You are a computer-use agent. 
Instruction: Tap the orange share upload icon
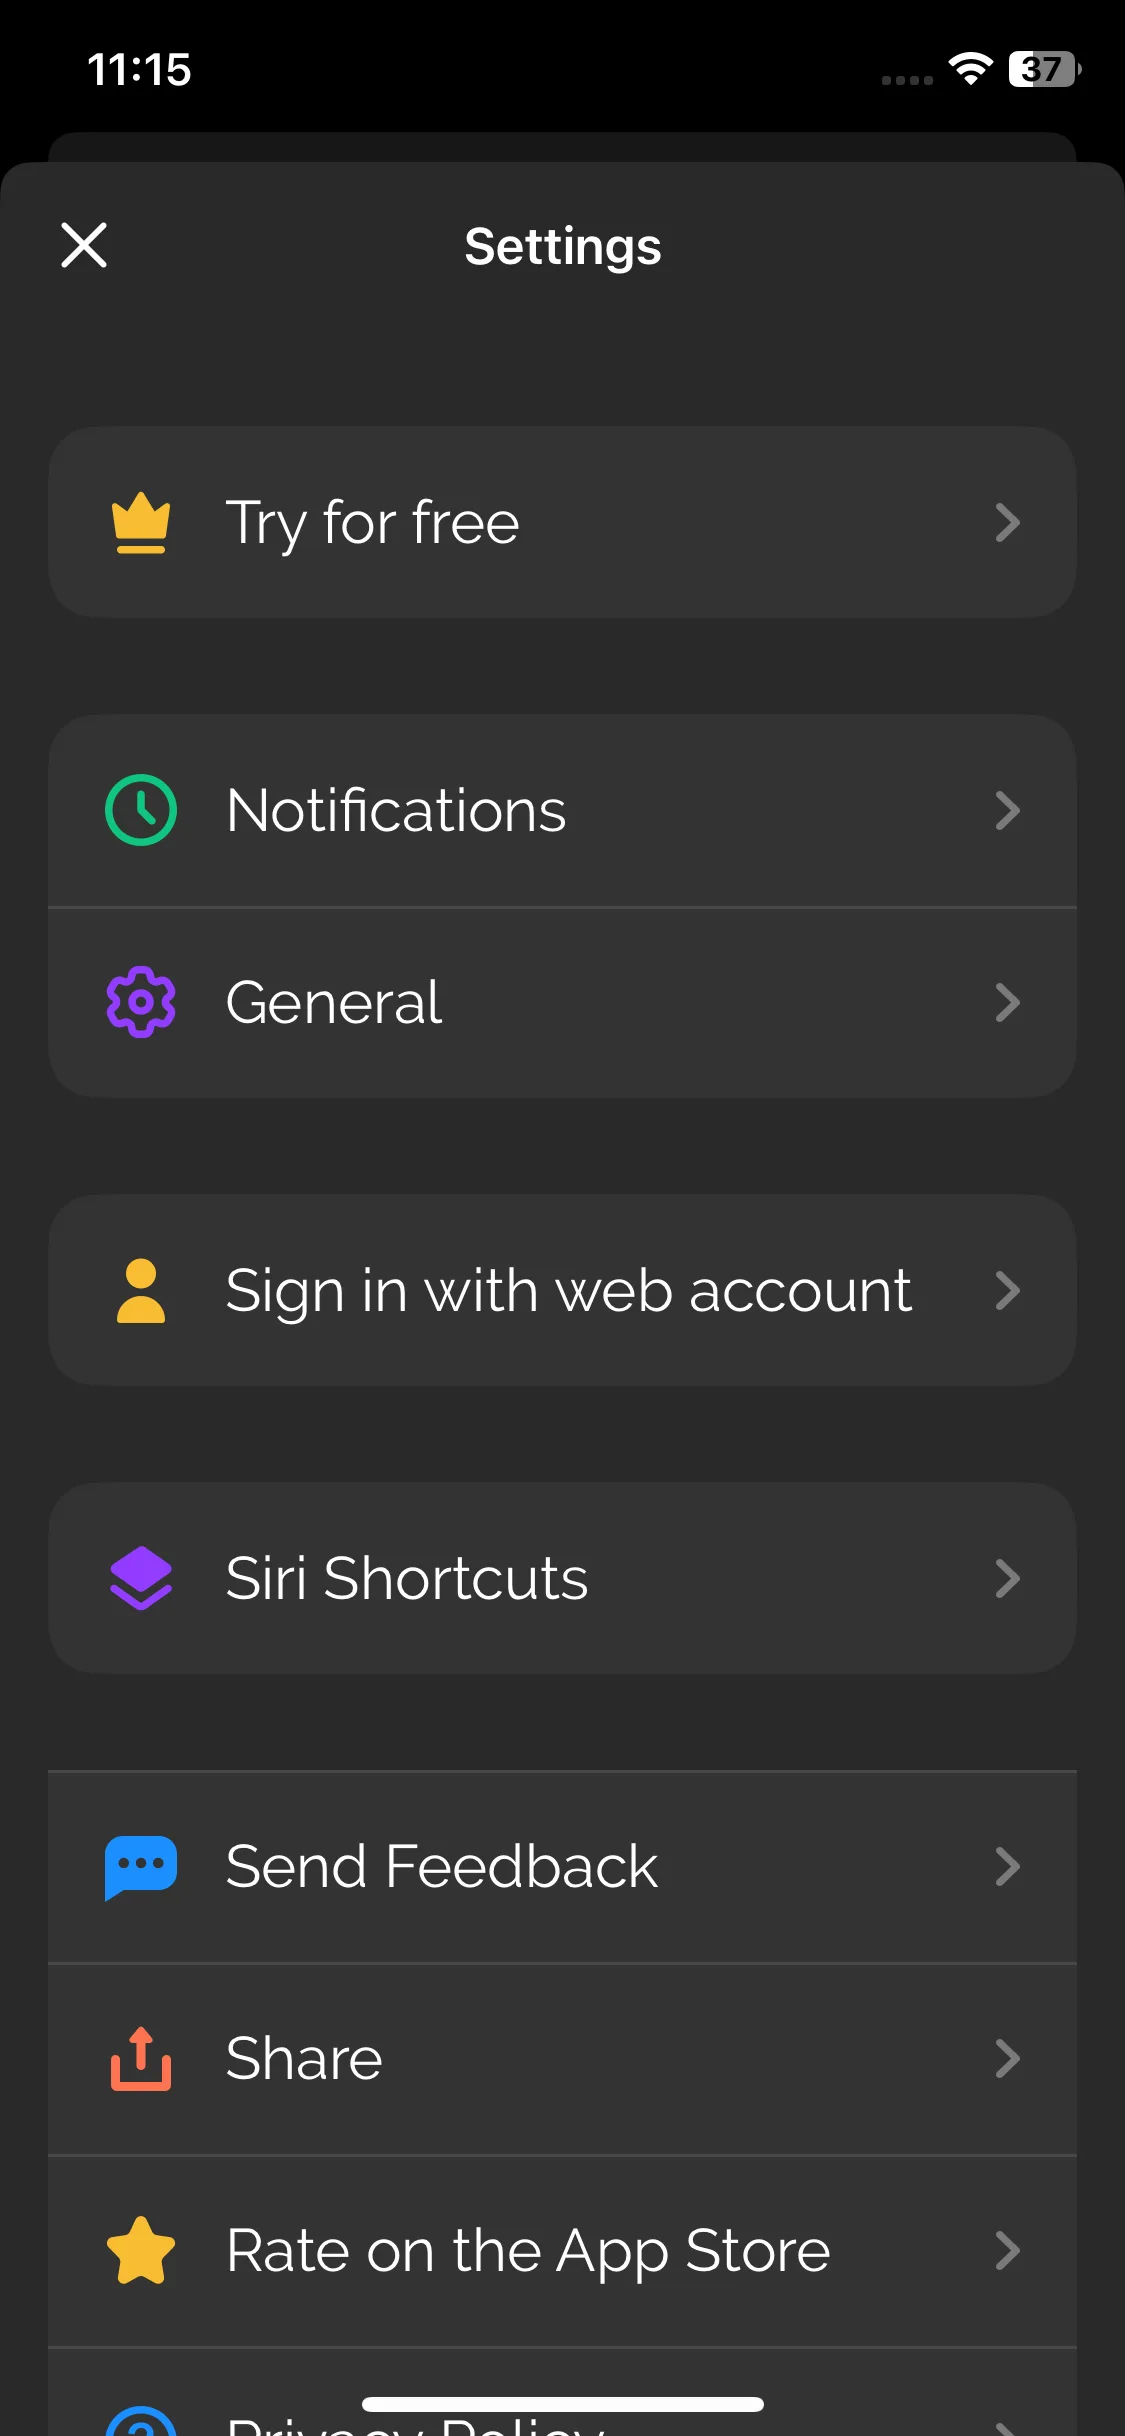(x=141, y=2058)
